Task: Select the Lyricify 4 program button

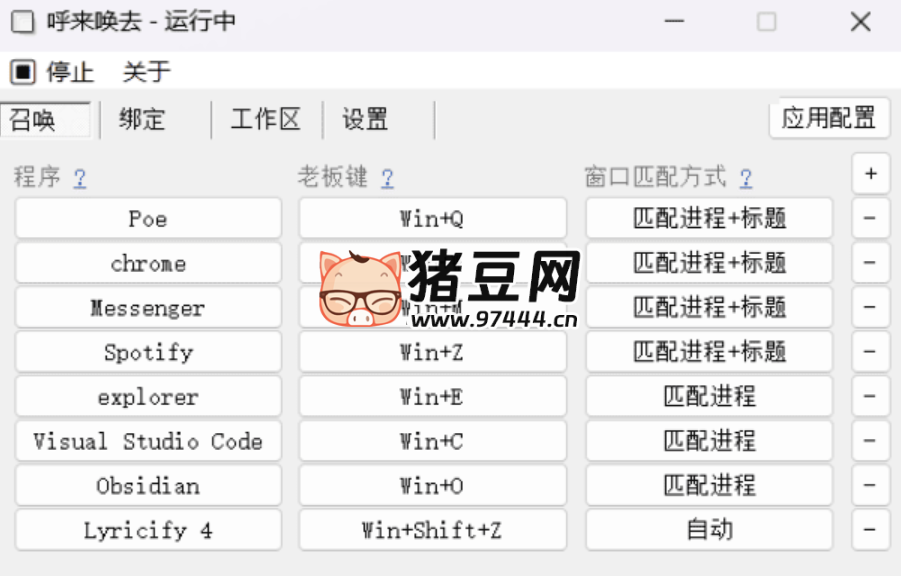Action: (148, 530)
